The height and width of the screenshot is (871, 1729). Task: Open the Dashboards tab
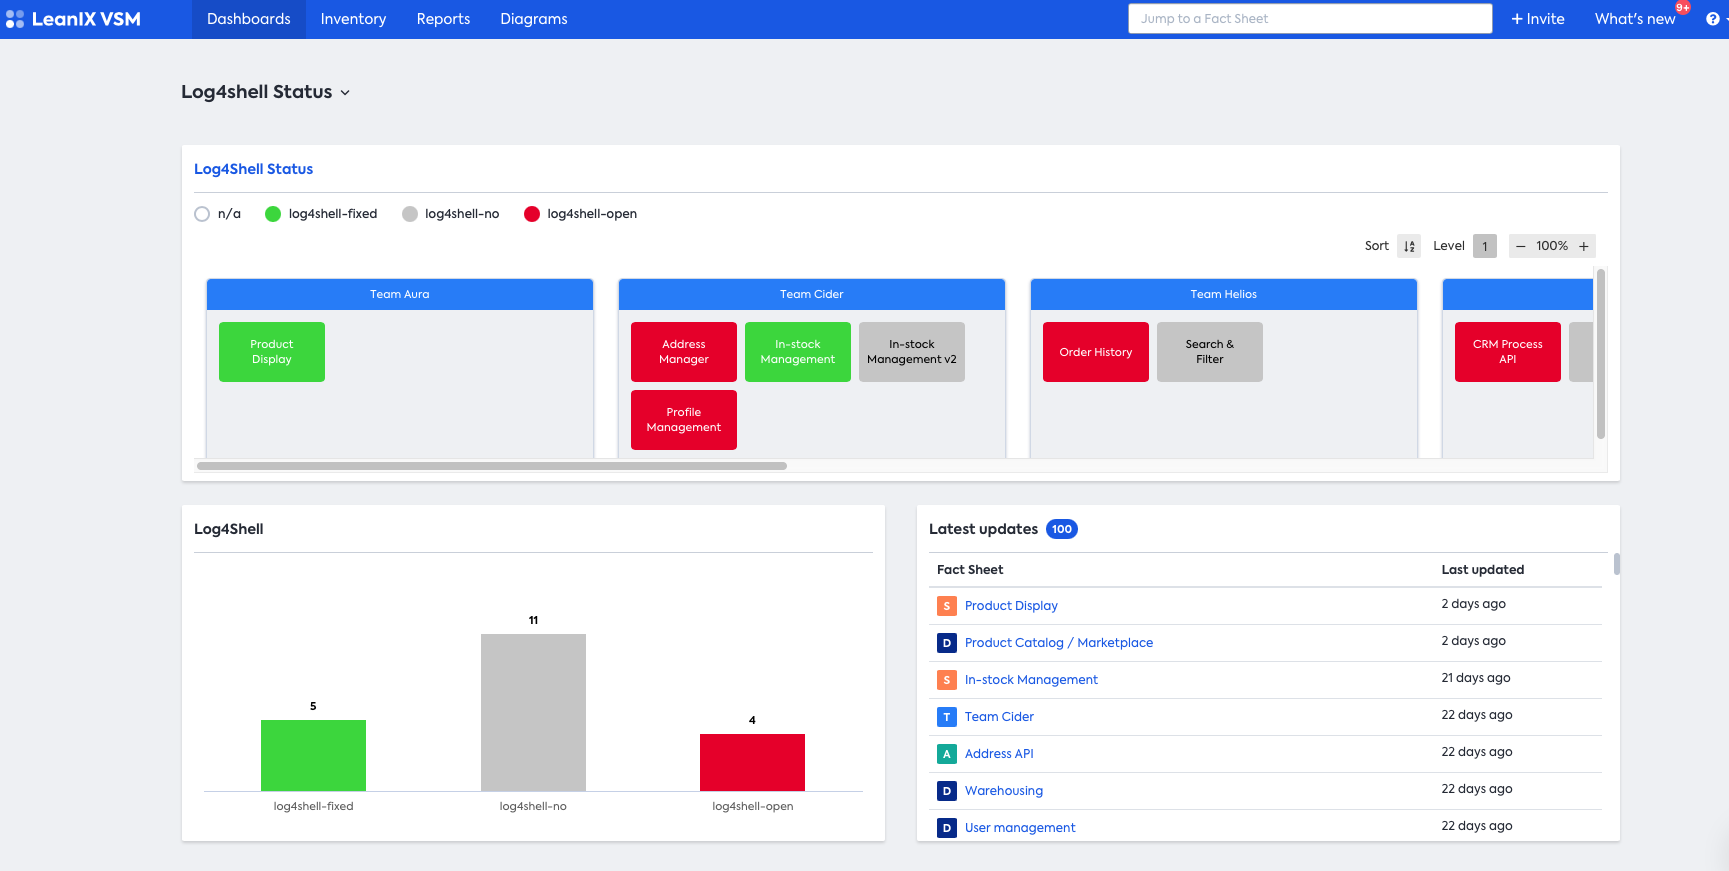point(249,19)
